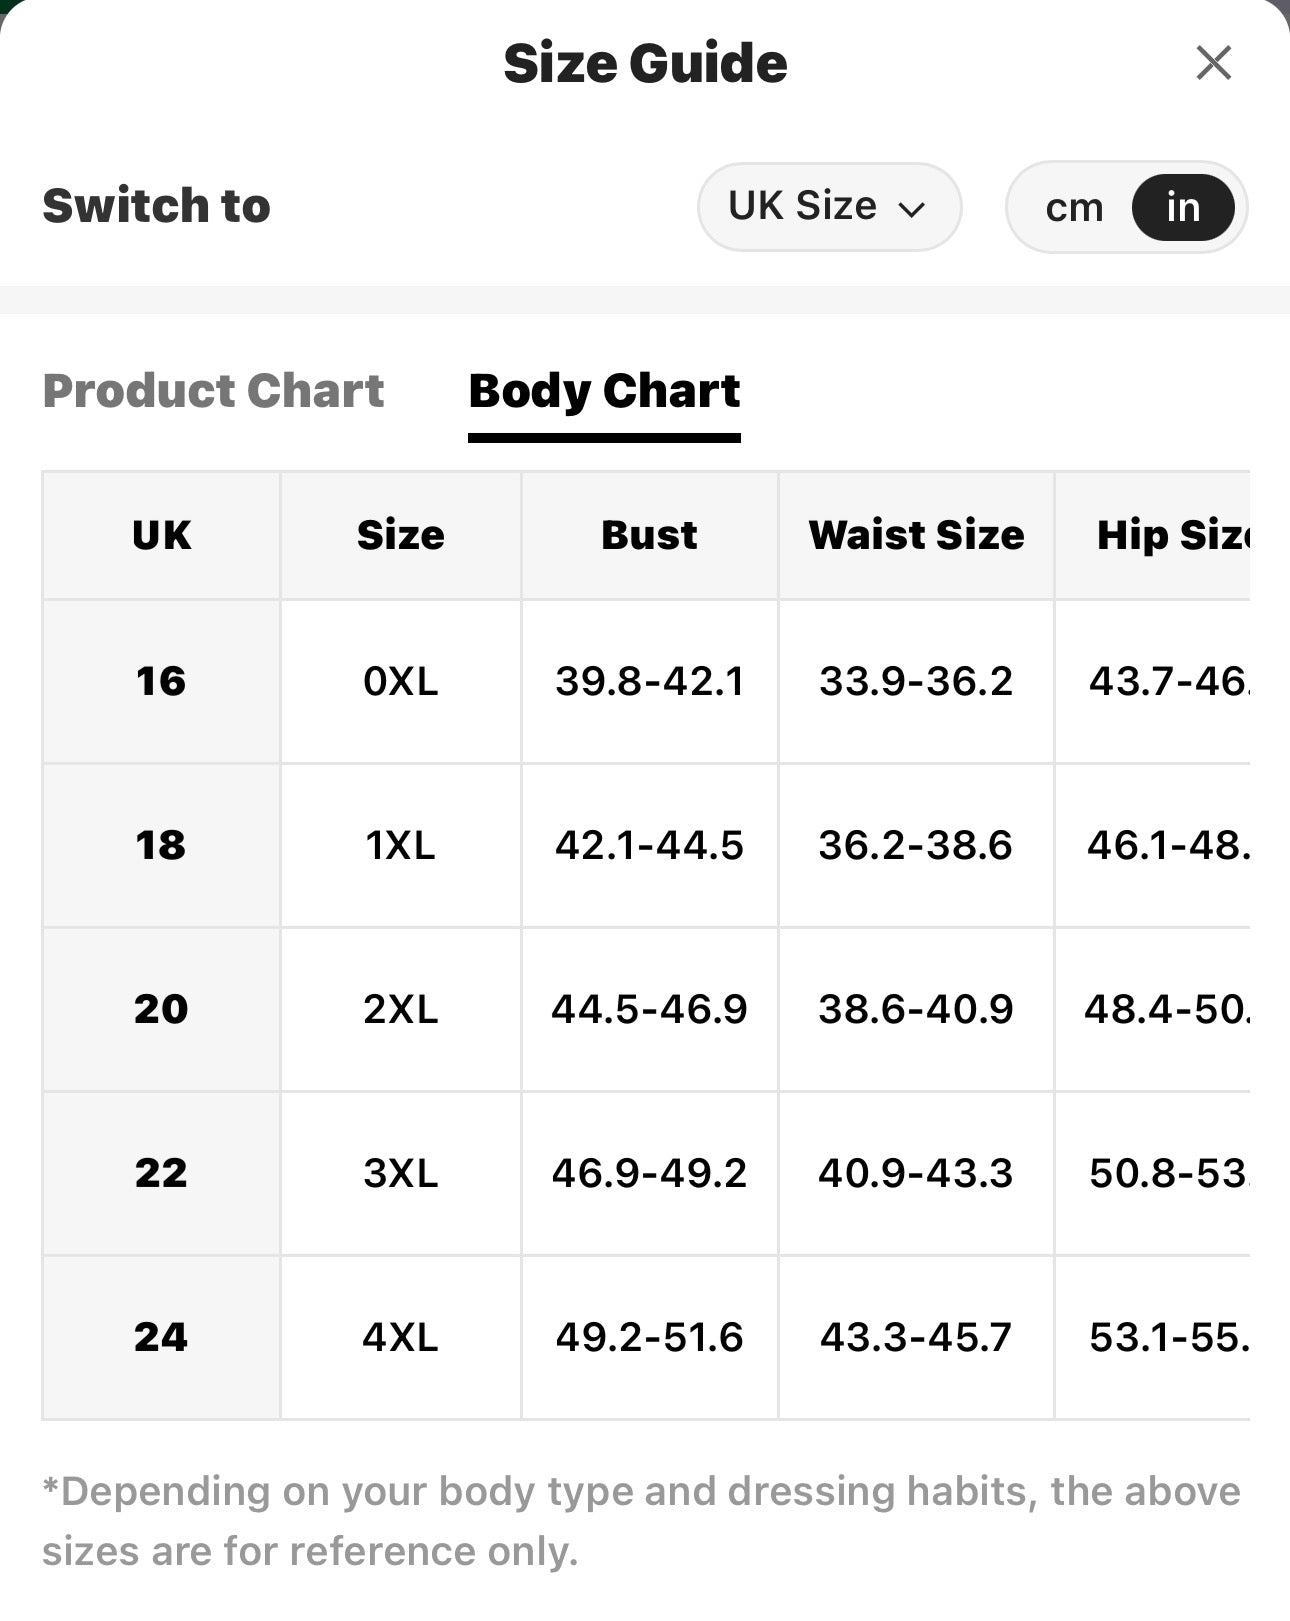Click the Size Guide title
1290x1621 pixels.
pyautogui.click(x=645, y=63)
